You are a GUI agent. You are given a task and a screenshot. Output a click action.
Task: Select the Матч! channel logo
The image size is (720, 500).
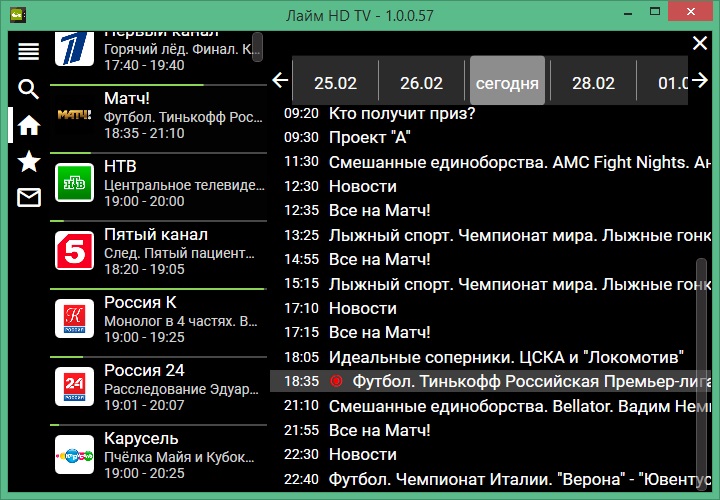coord(74,114)
